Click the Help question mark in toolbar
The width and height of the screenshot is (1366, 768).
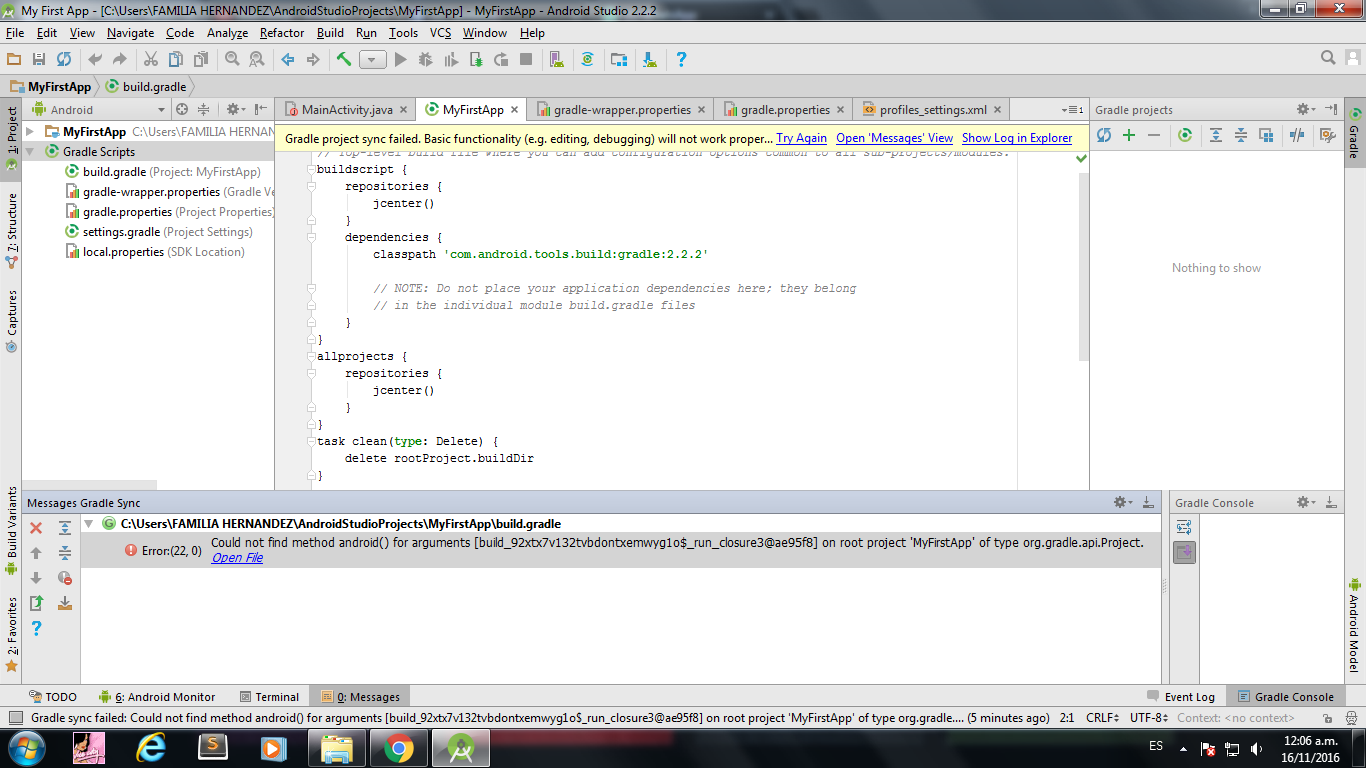[x=681, y=60]
